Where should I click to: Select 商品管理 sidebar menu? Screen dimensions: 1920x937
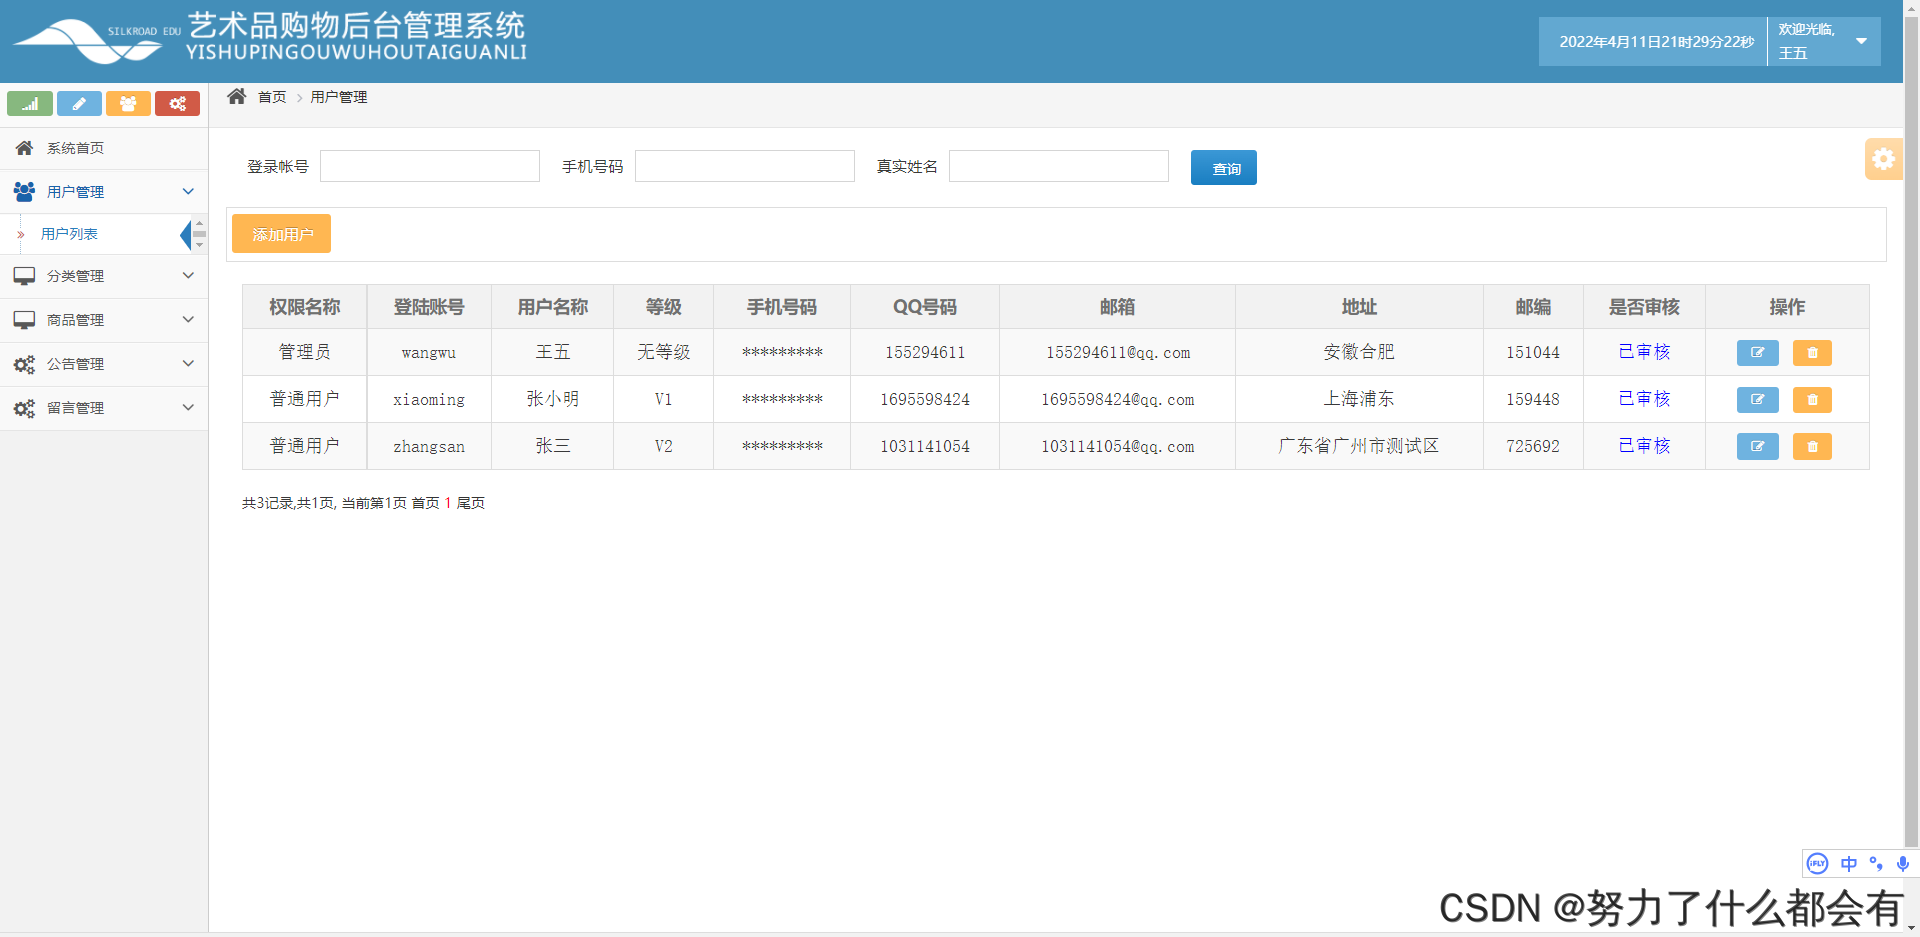[x=104, y=320]
